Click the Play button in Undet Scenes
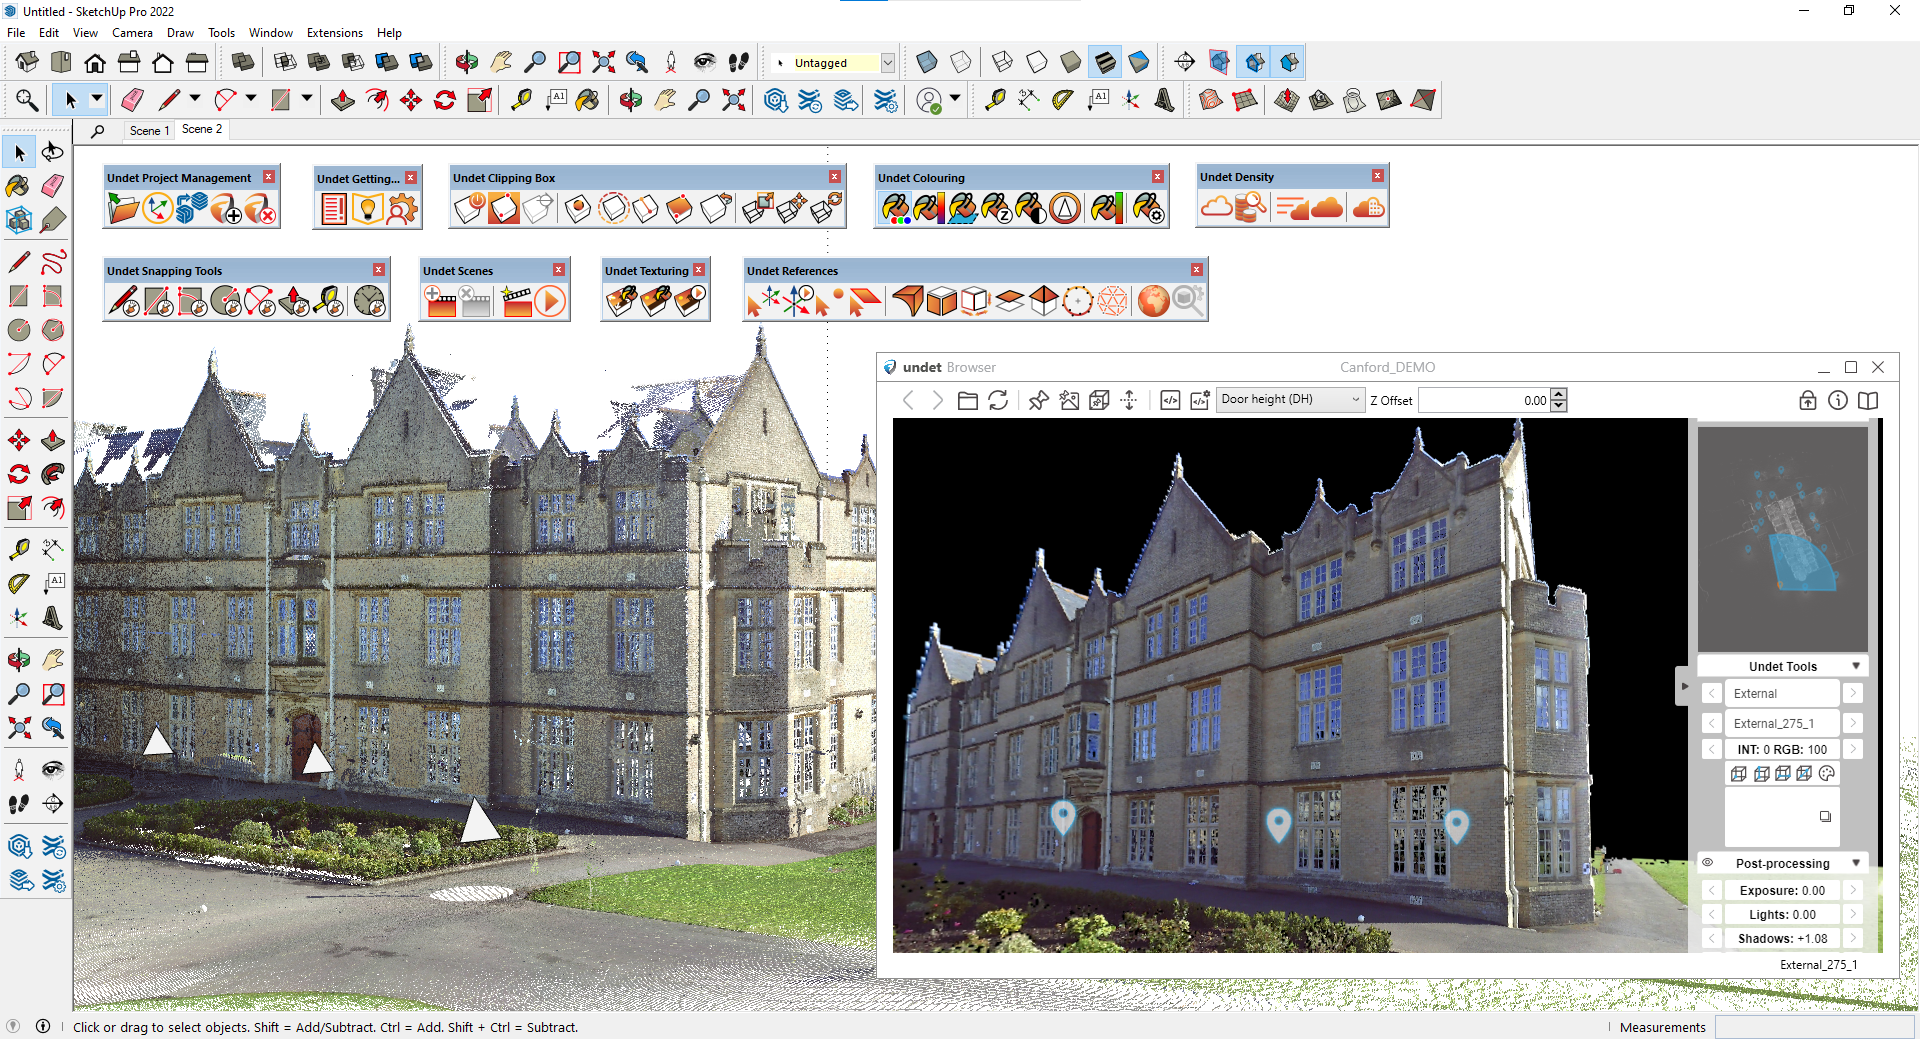Viewport: 1920px width, 1039px height. pyautogui.click(x=550, y=301)
